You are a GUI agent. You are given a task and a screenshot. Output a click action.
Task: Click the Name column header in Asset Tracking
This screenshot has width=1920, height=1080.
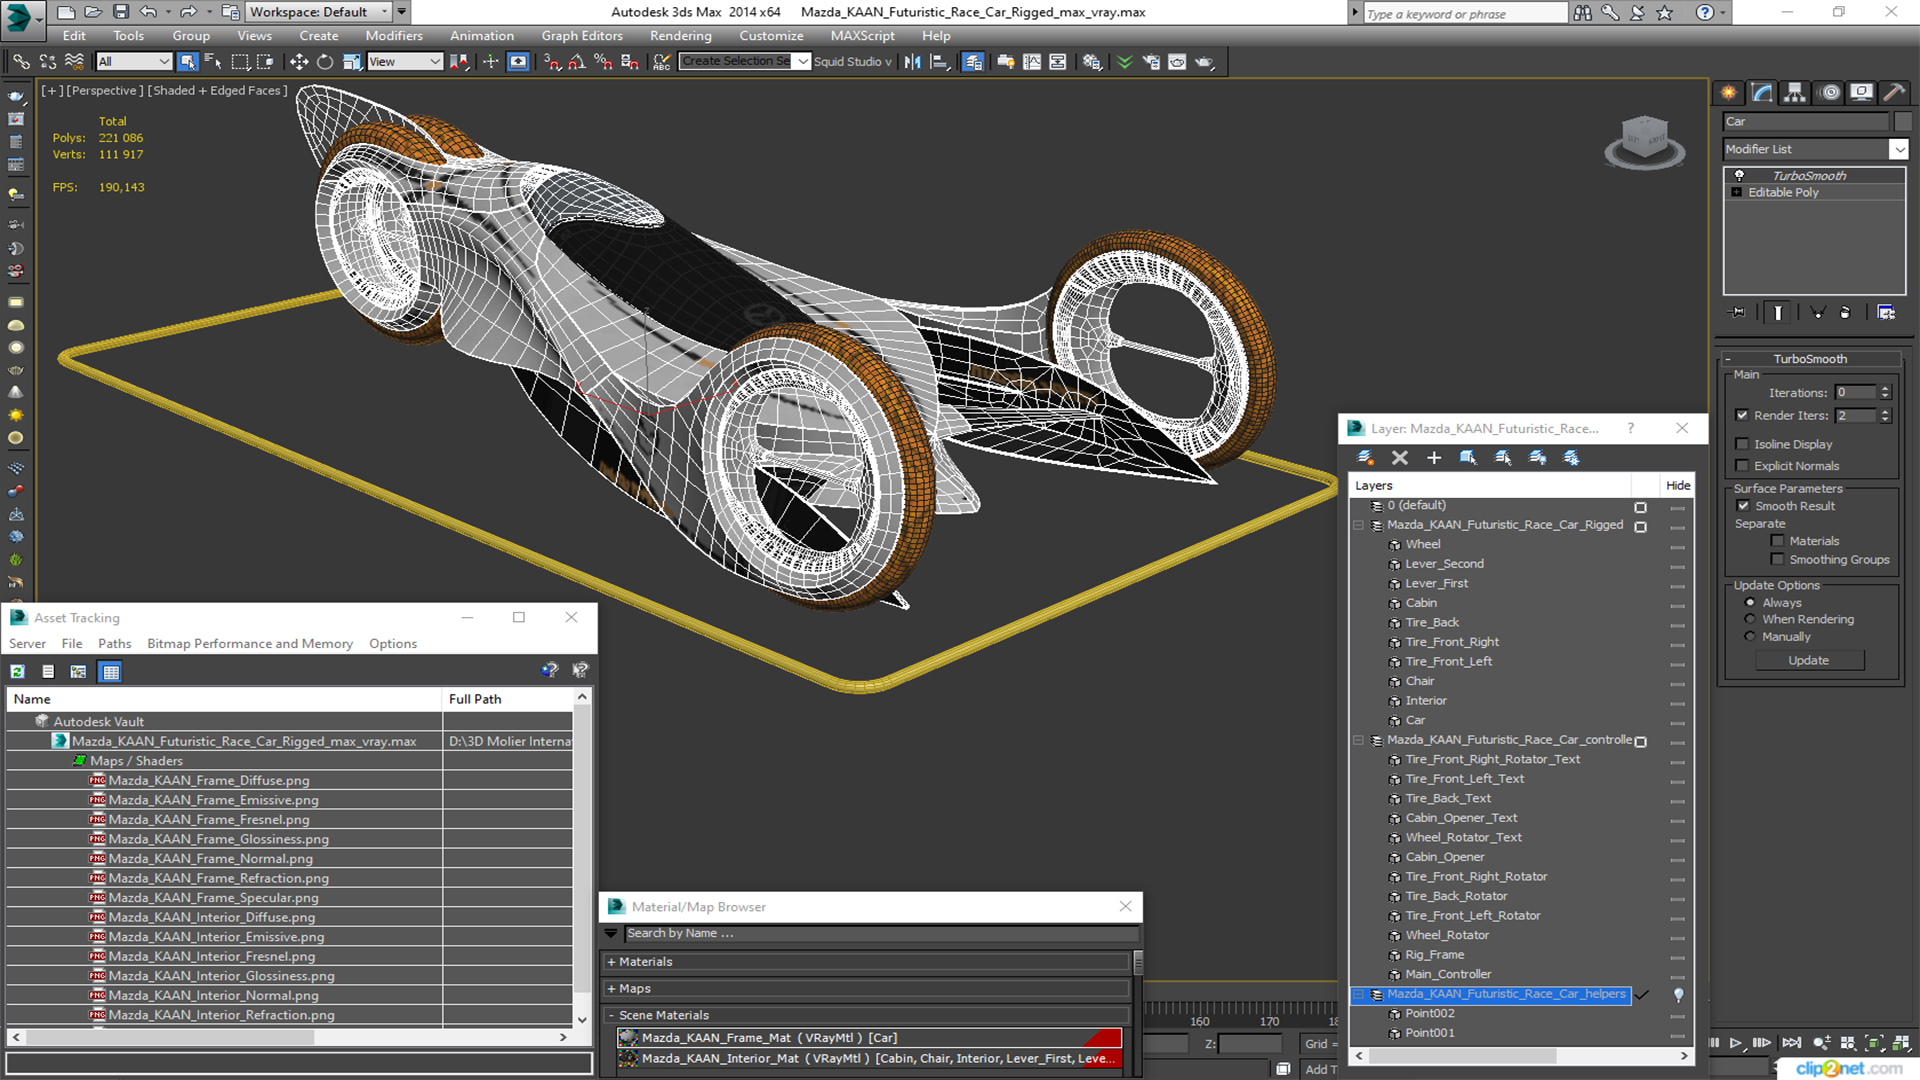224,699
